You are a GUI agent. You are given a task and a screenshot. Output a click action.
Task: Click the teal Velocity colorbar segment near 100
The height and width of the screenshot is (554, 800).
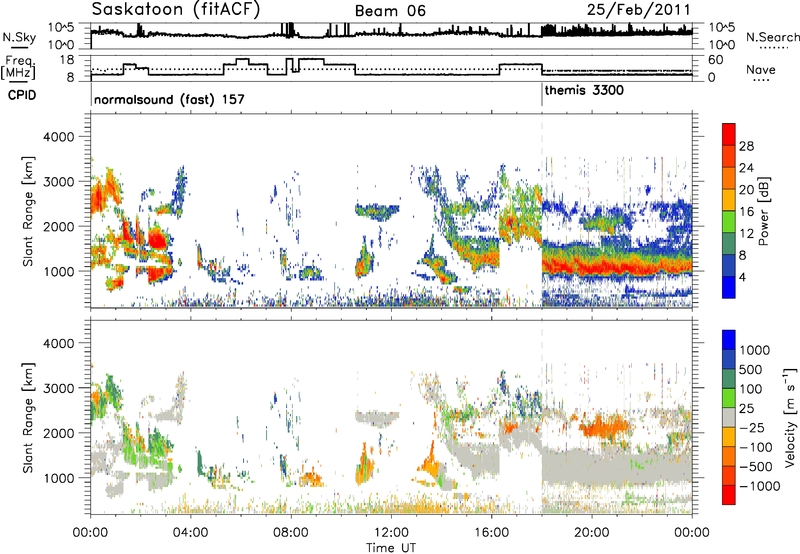729,379
